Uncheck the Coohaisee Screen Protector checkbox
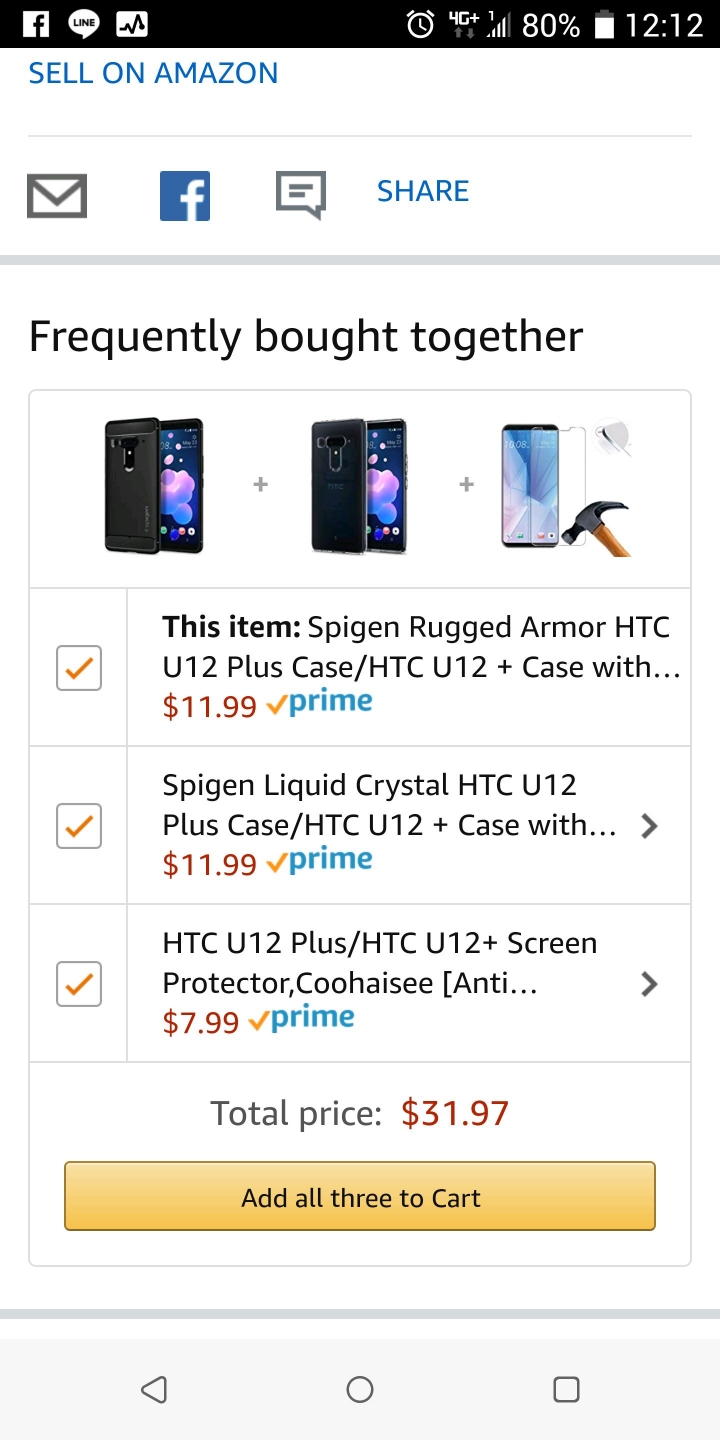Screen dimensions: 720x1440 (x=79, y=984)
